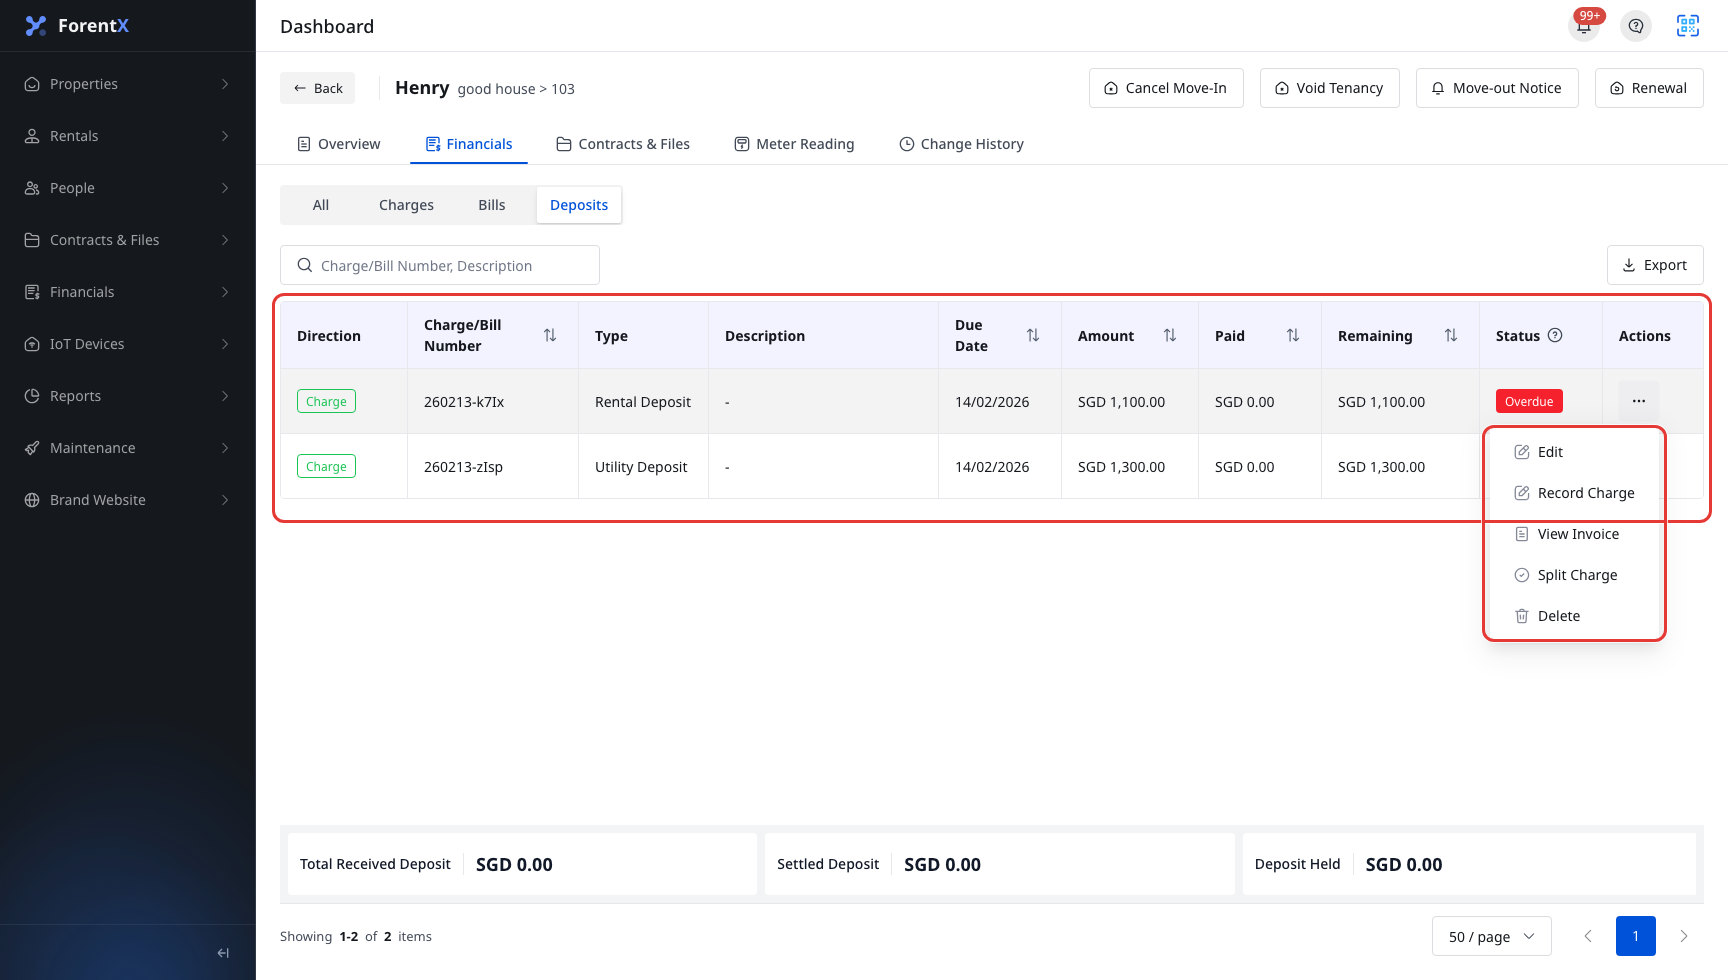Click the Charge/Bill Number search field
The image size is (1728, 980).
click(440, 265)
